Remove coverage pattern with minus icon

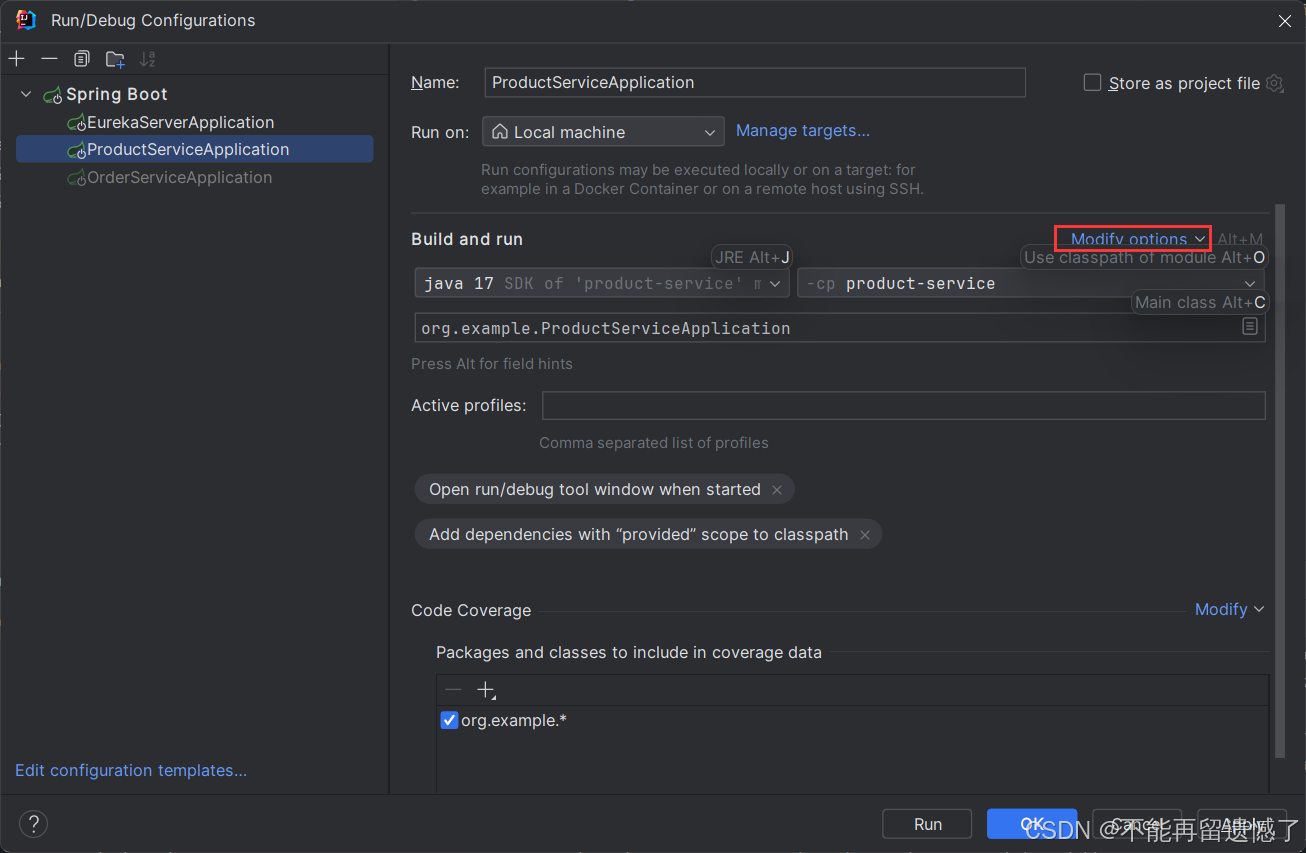click(x=453, y=690)
